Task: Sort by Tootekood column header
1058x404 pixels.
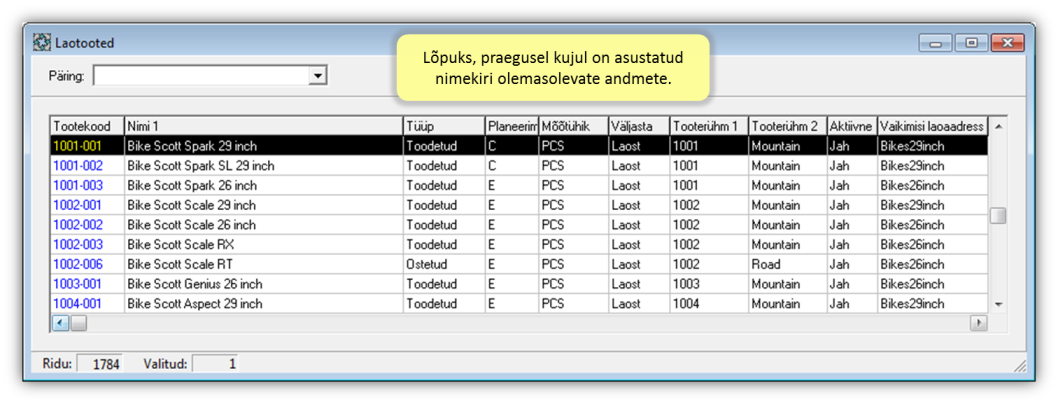Action: [x=87, y=126]
